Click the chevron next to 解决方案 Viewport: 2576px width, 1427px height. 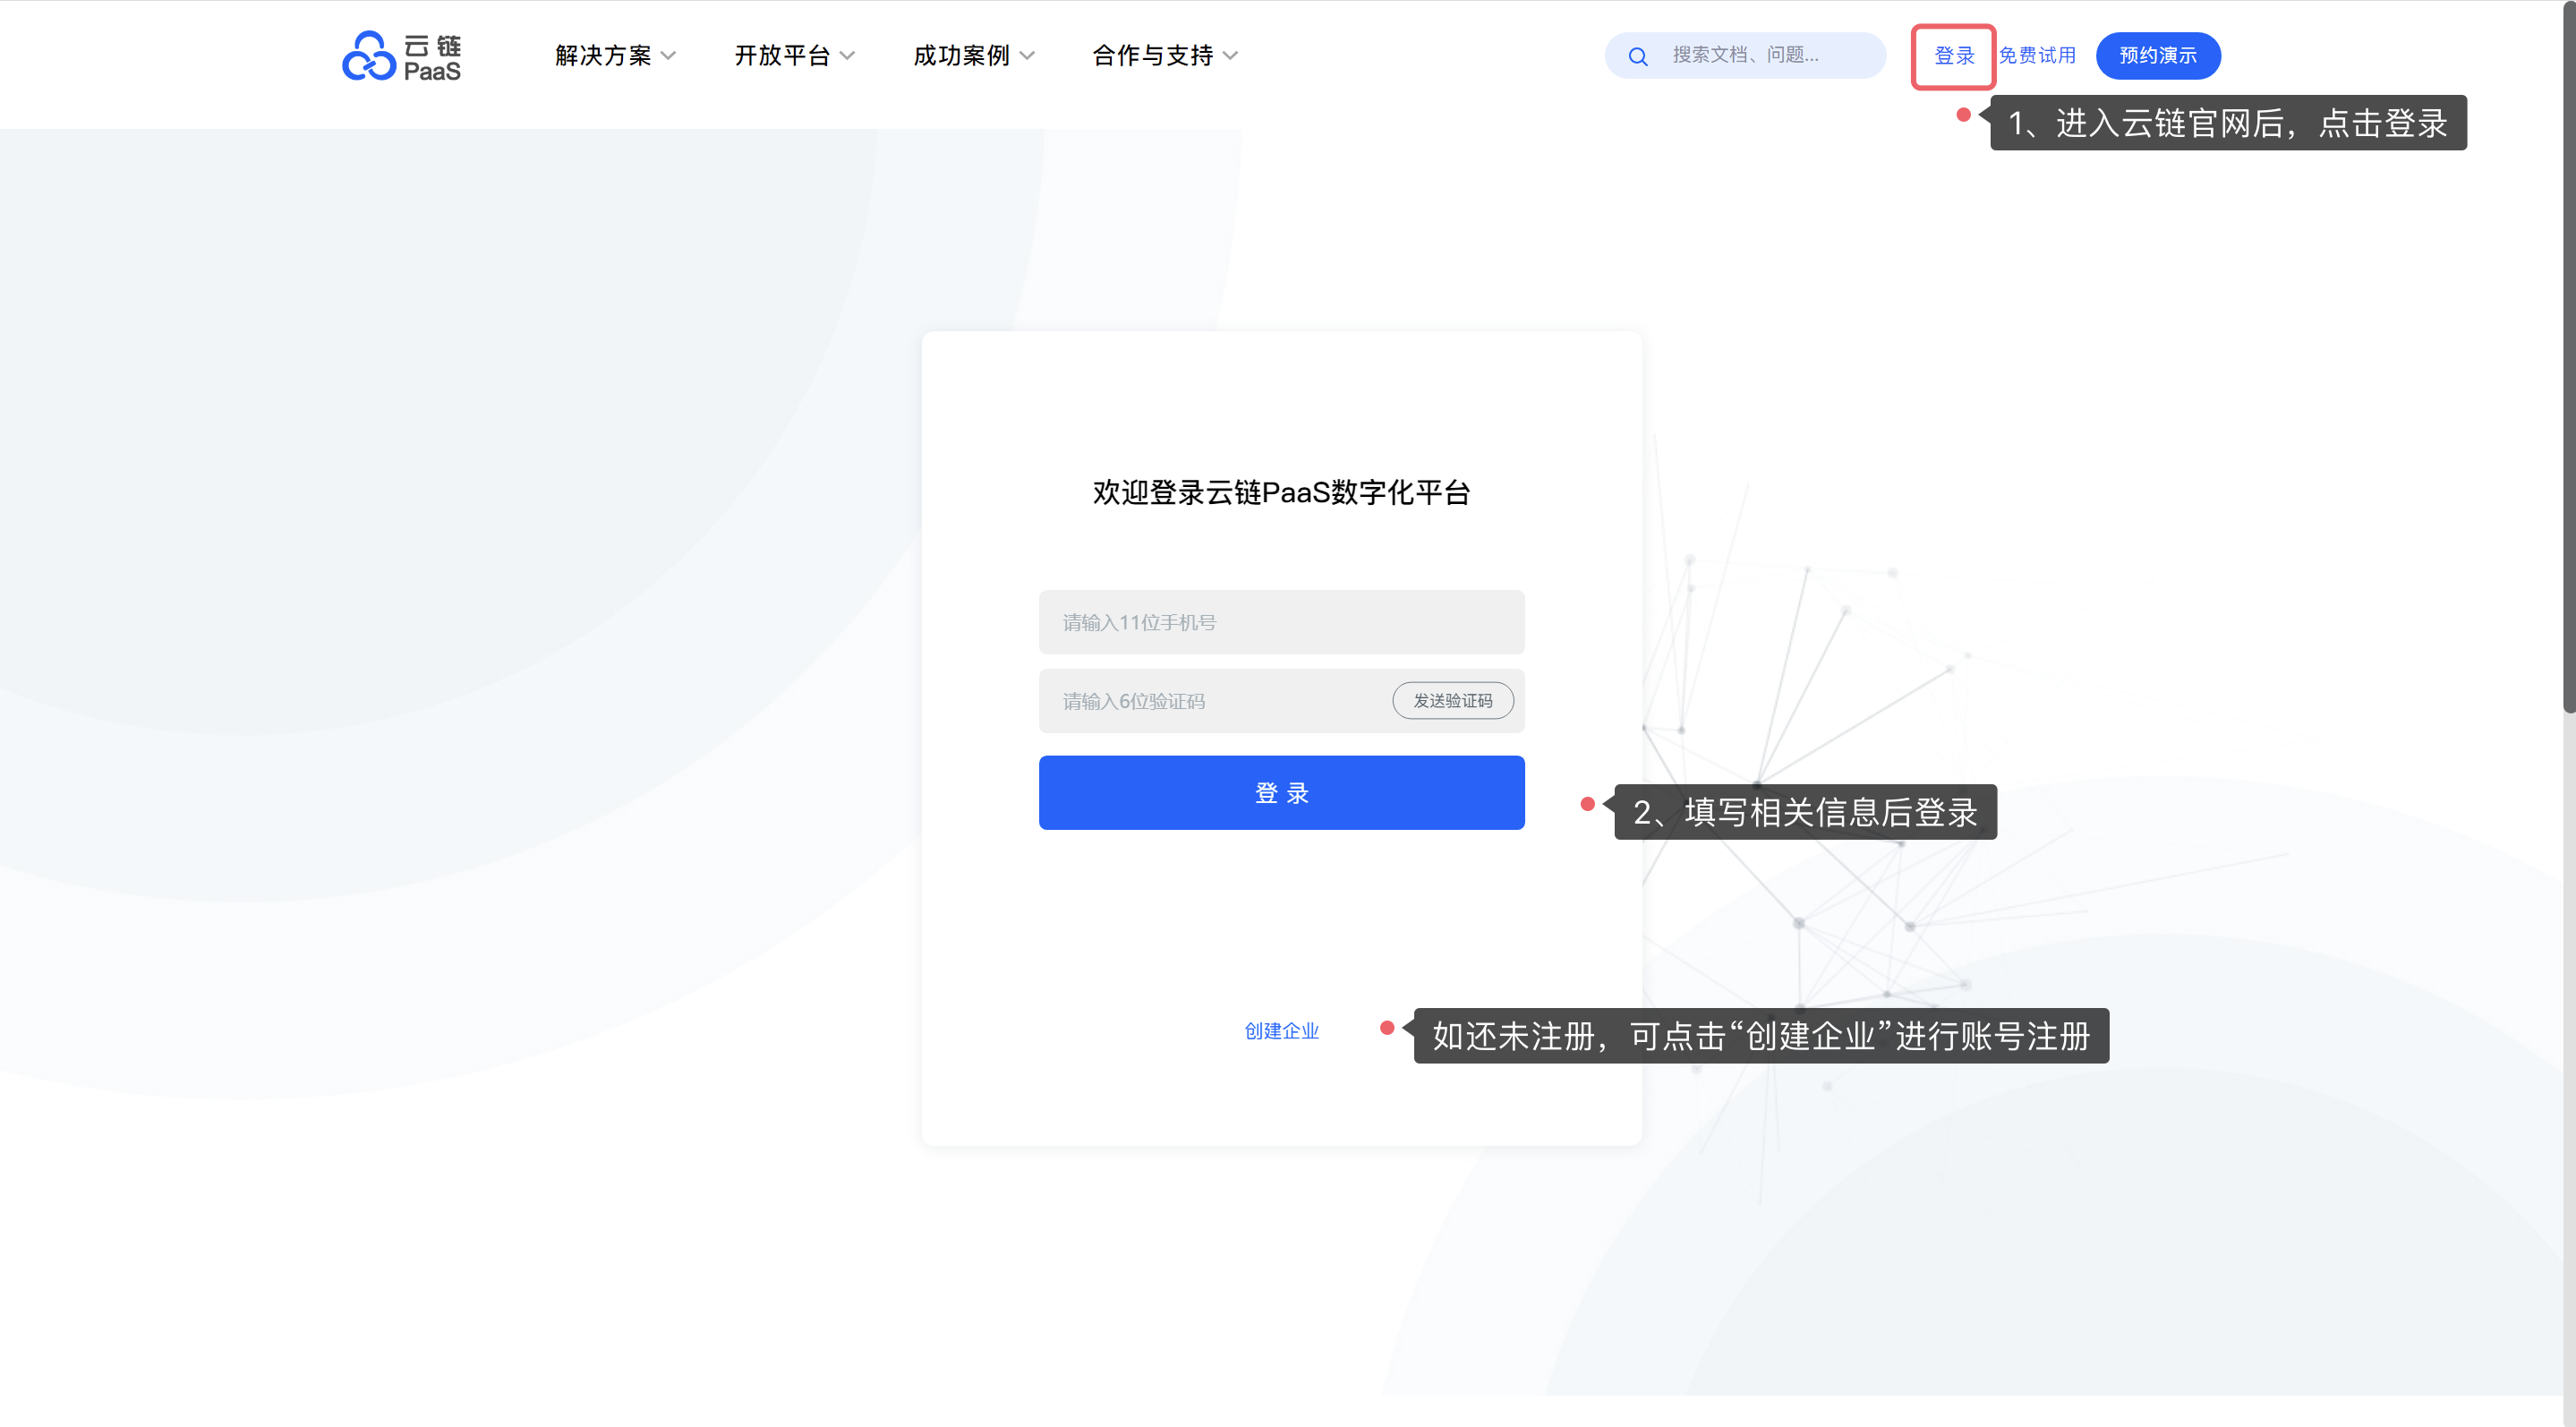click(668, 56)
